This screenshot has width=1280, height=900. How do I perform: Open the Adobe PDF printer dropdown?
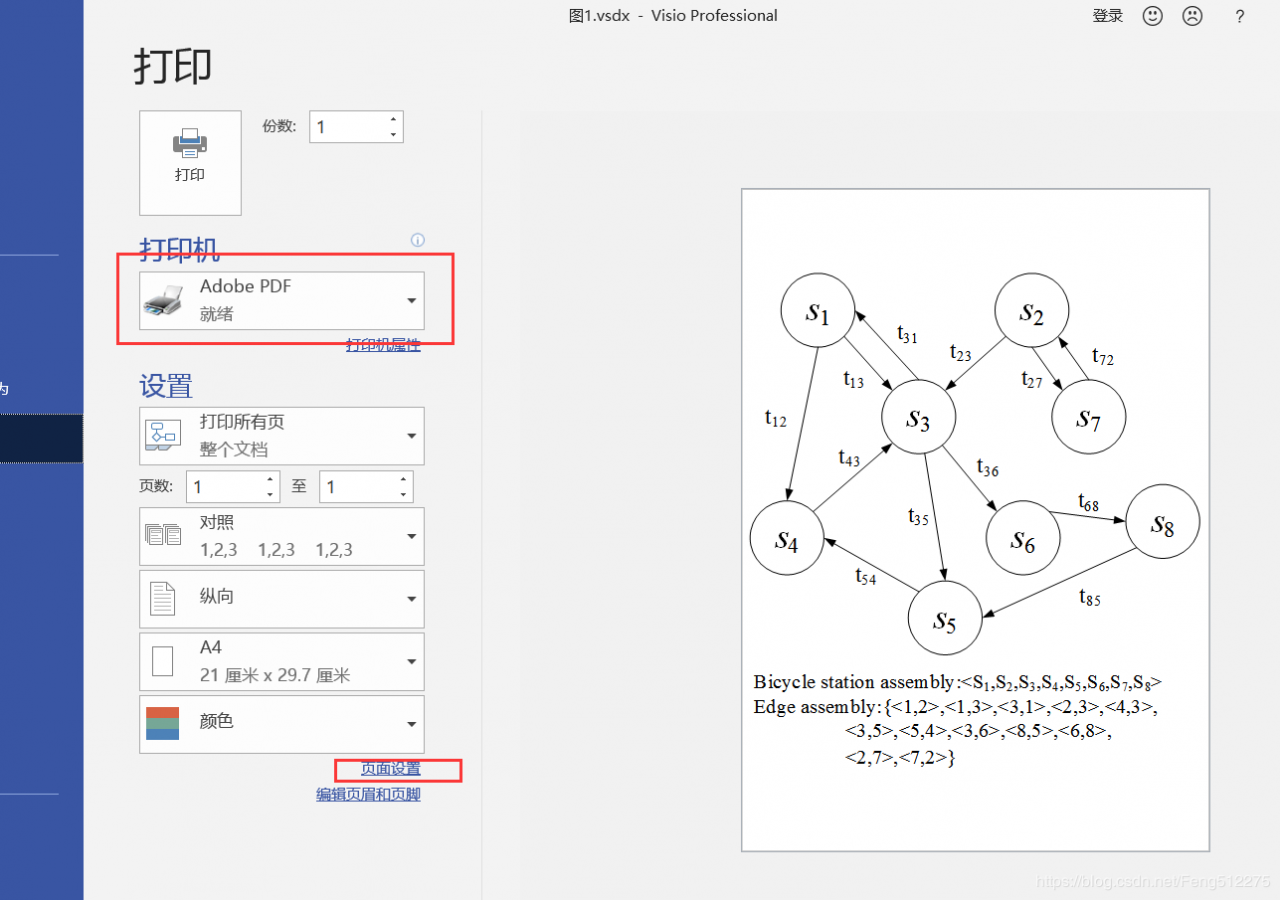[282, 300]
